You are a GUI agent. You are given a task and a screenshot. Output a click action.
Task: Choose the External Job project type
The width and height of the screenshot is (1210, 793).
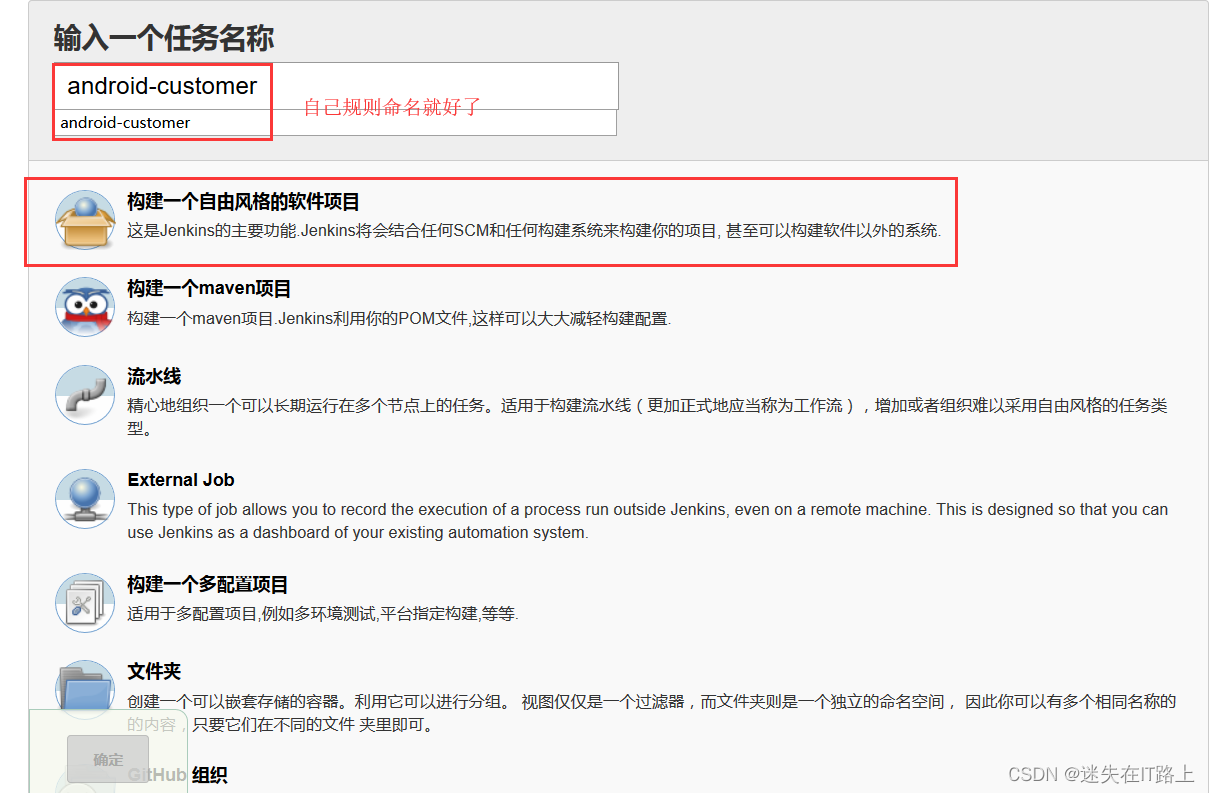pos(181,480)
